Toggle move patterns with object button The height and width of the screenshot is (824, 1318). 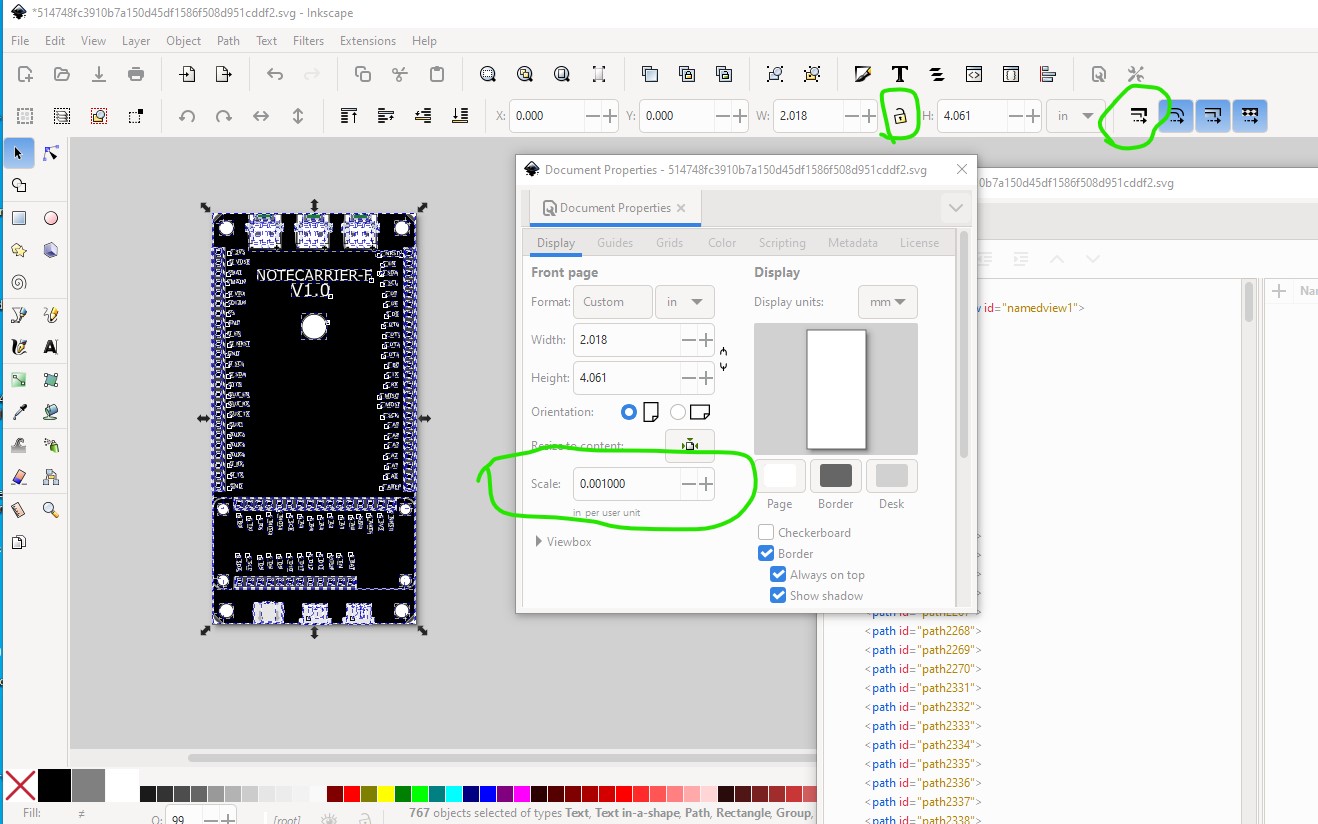[x=1250, y=116]
